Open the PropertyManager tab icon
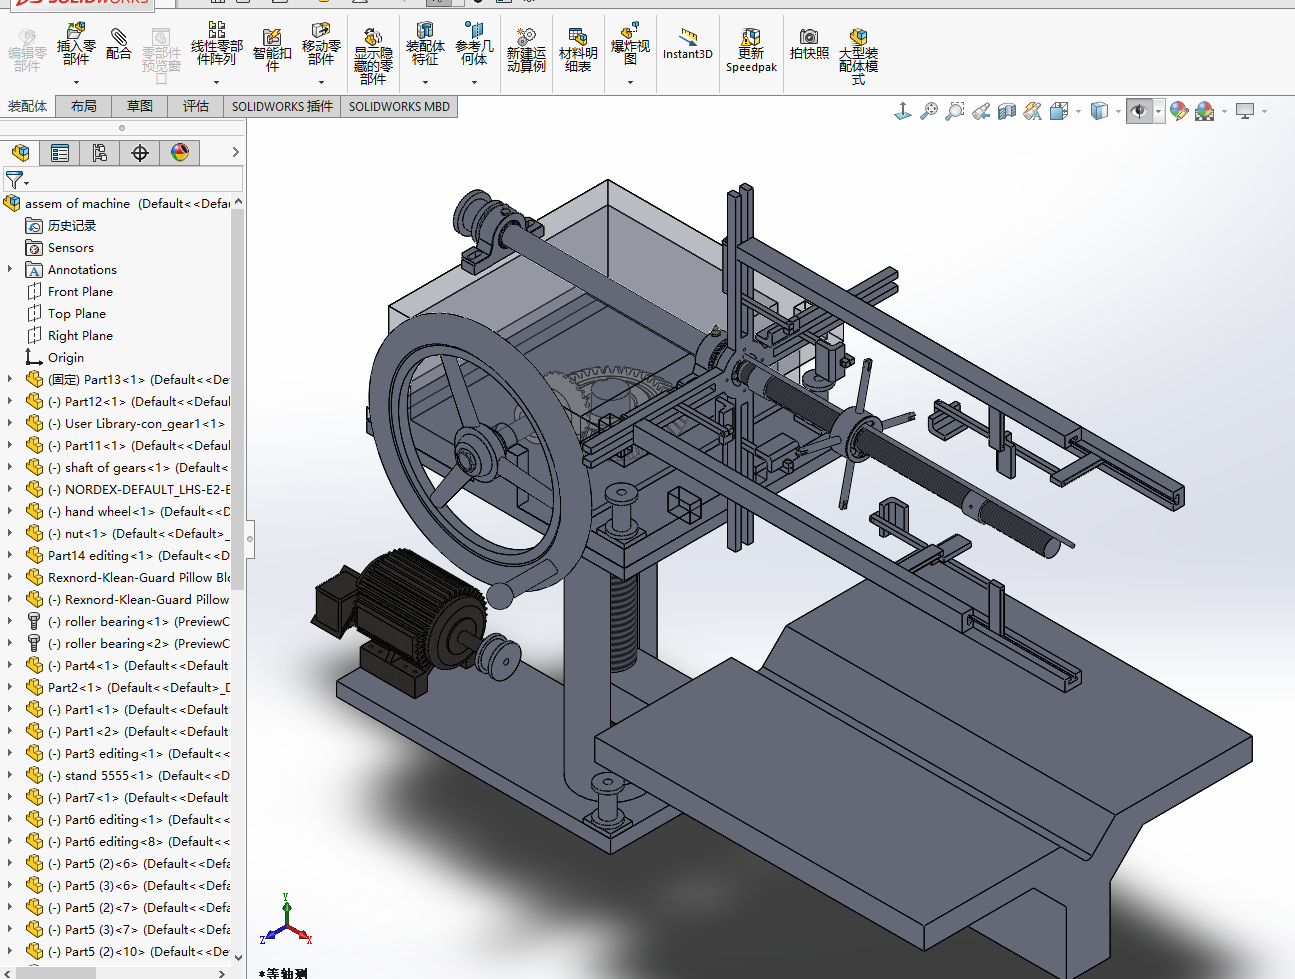1295x979 pixels. [60, 152]
